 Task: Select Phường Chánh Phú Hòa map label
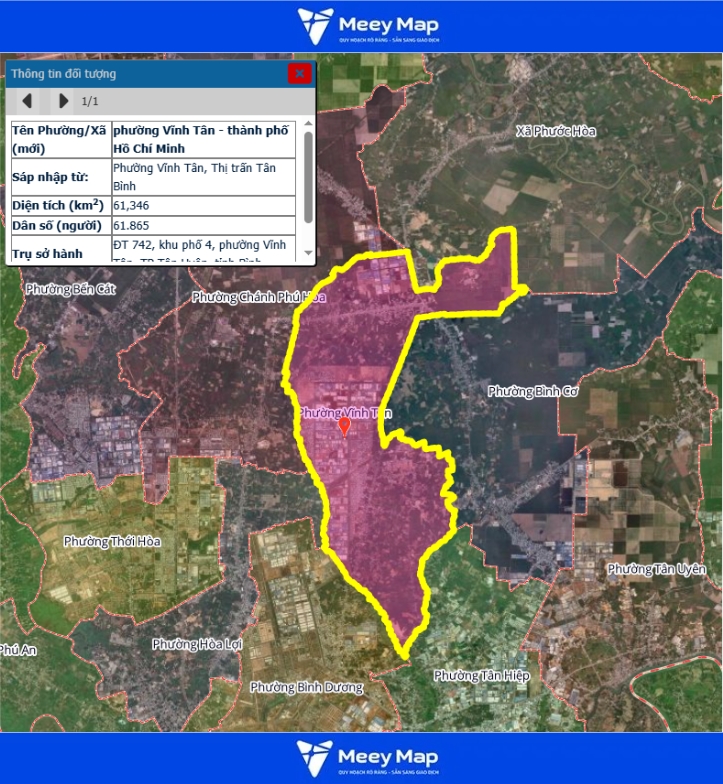click(259, 297)
